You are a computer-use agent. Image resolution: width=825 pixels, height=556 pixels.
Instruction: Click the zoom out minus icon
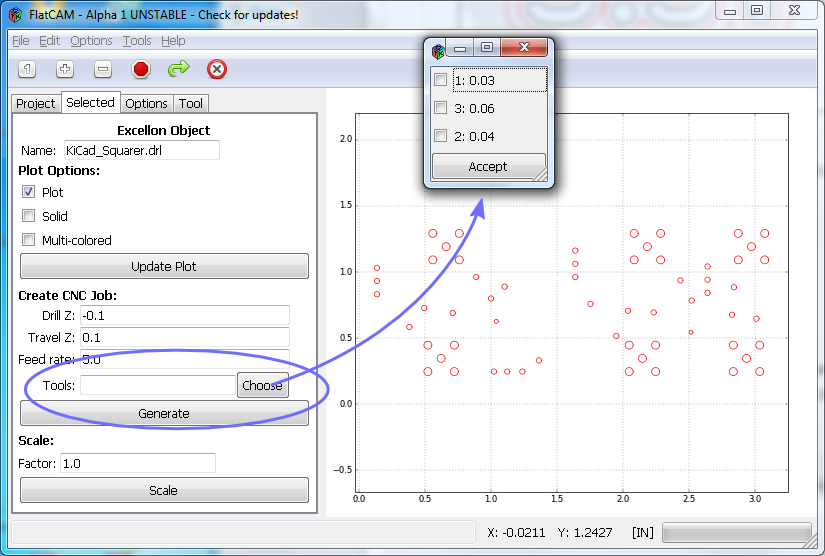[x=103, y=69]
